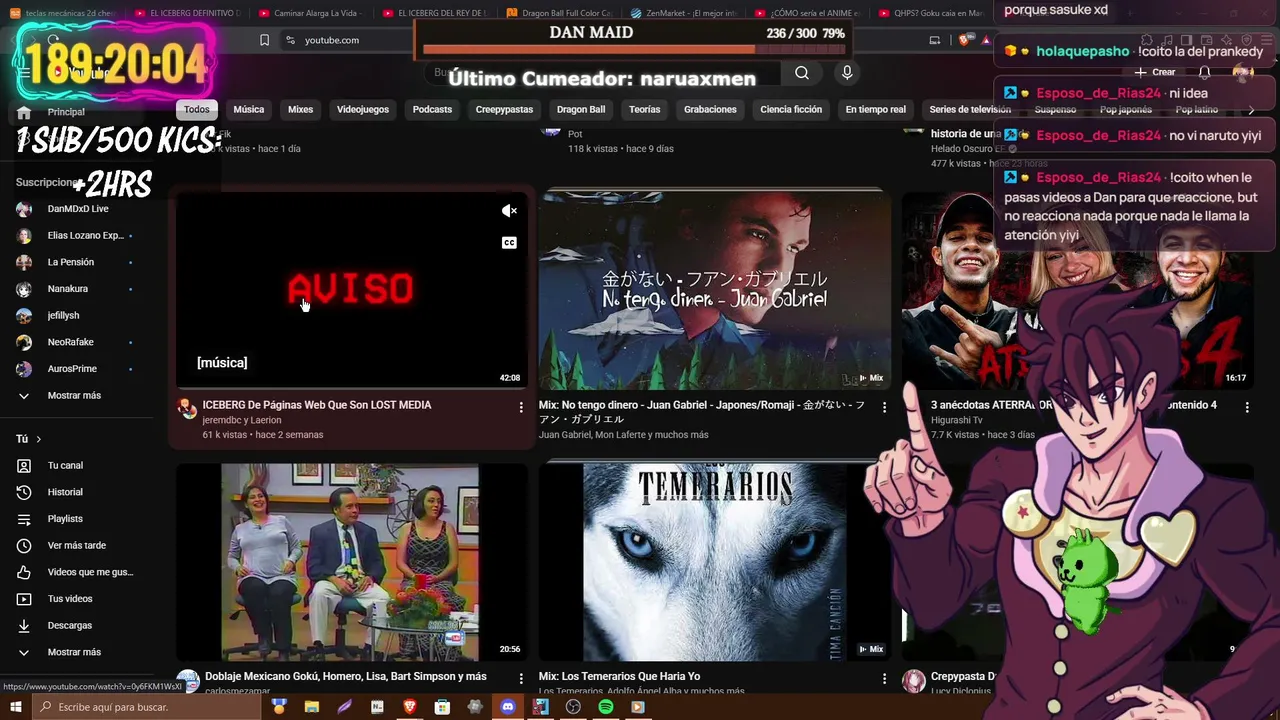The height and width of the screenshot is (720, 1280).
Task: Select the Música filter chip
Action: tap(249, 110)
